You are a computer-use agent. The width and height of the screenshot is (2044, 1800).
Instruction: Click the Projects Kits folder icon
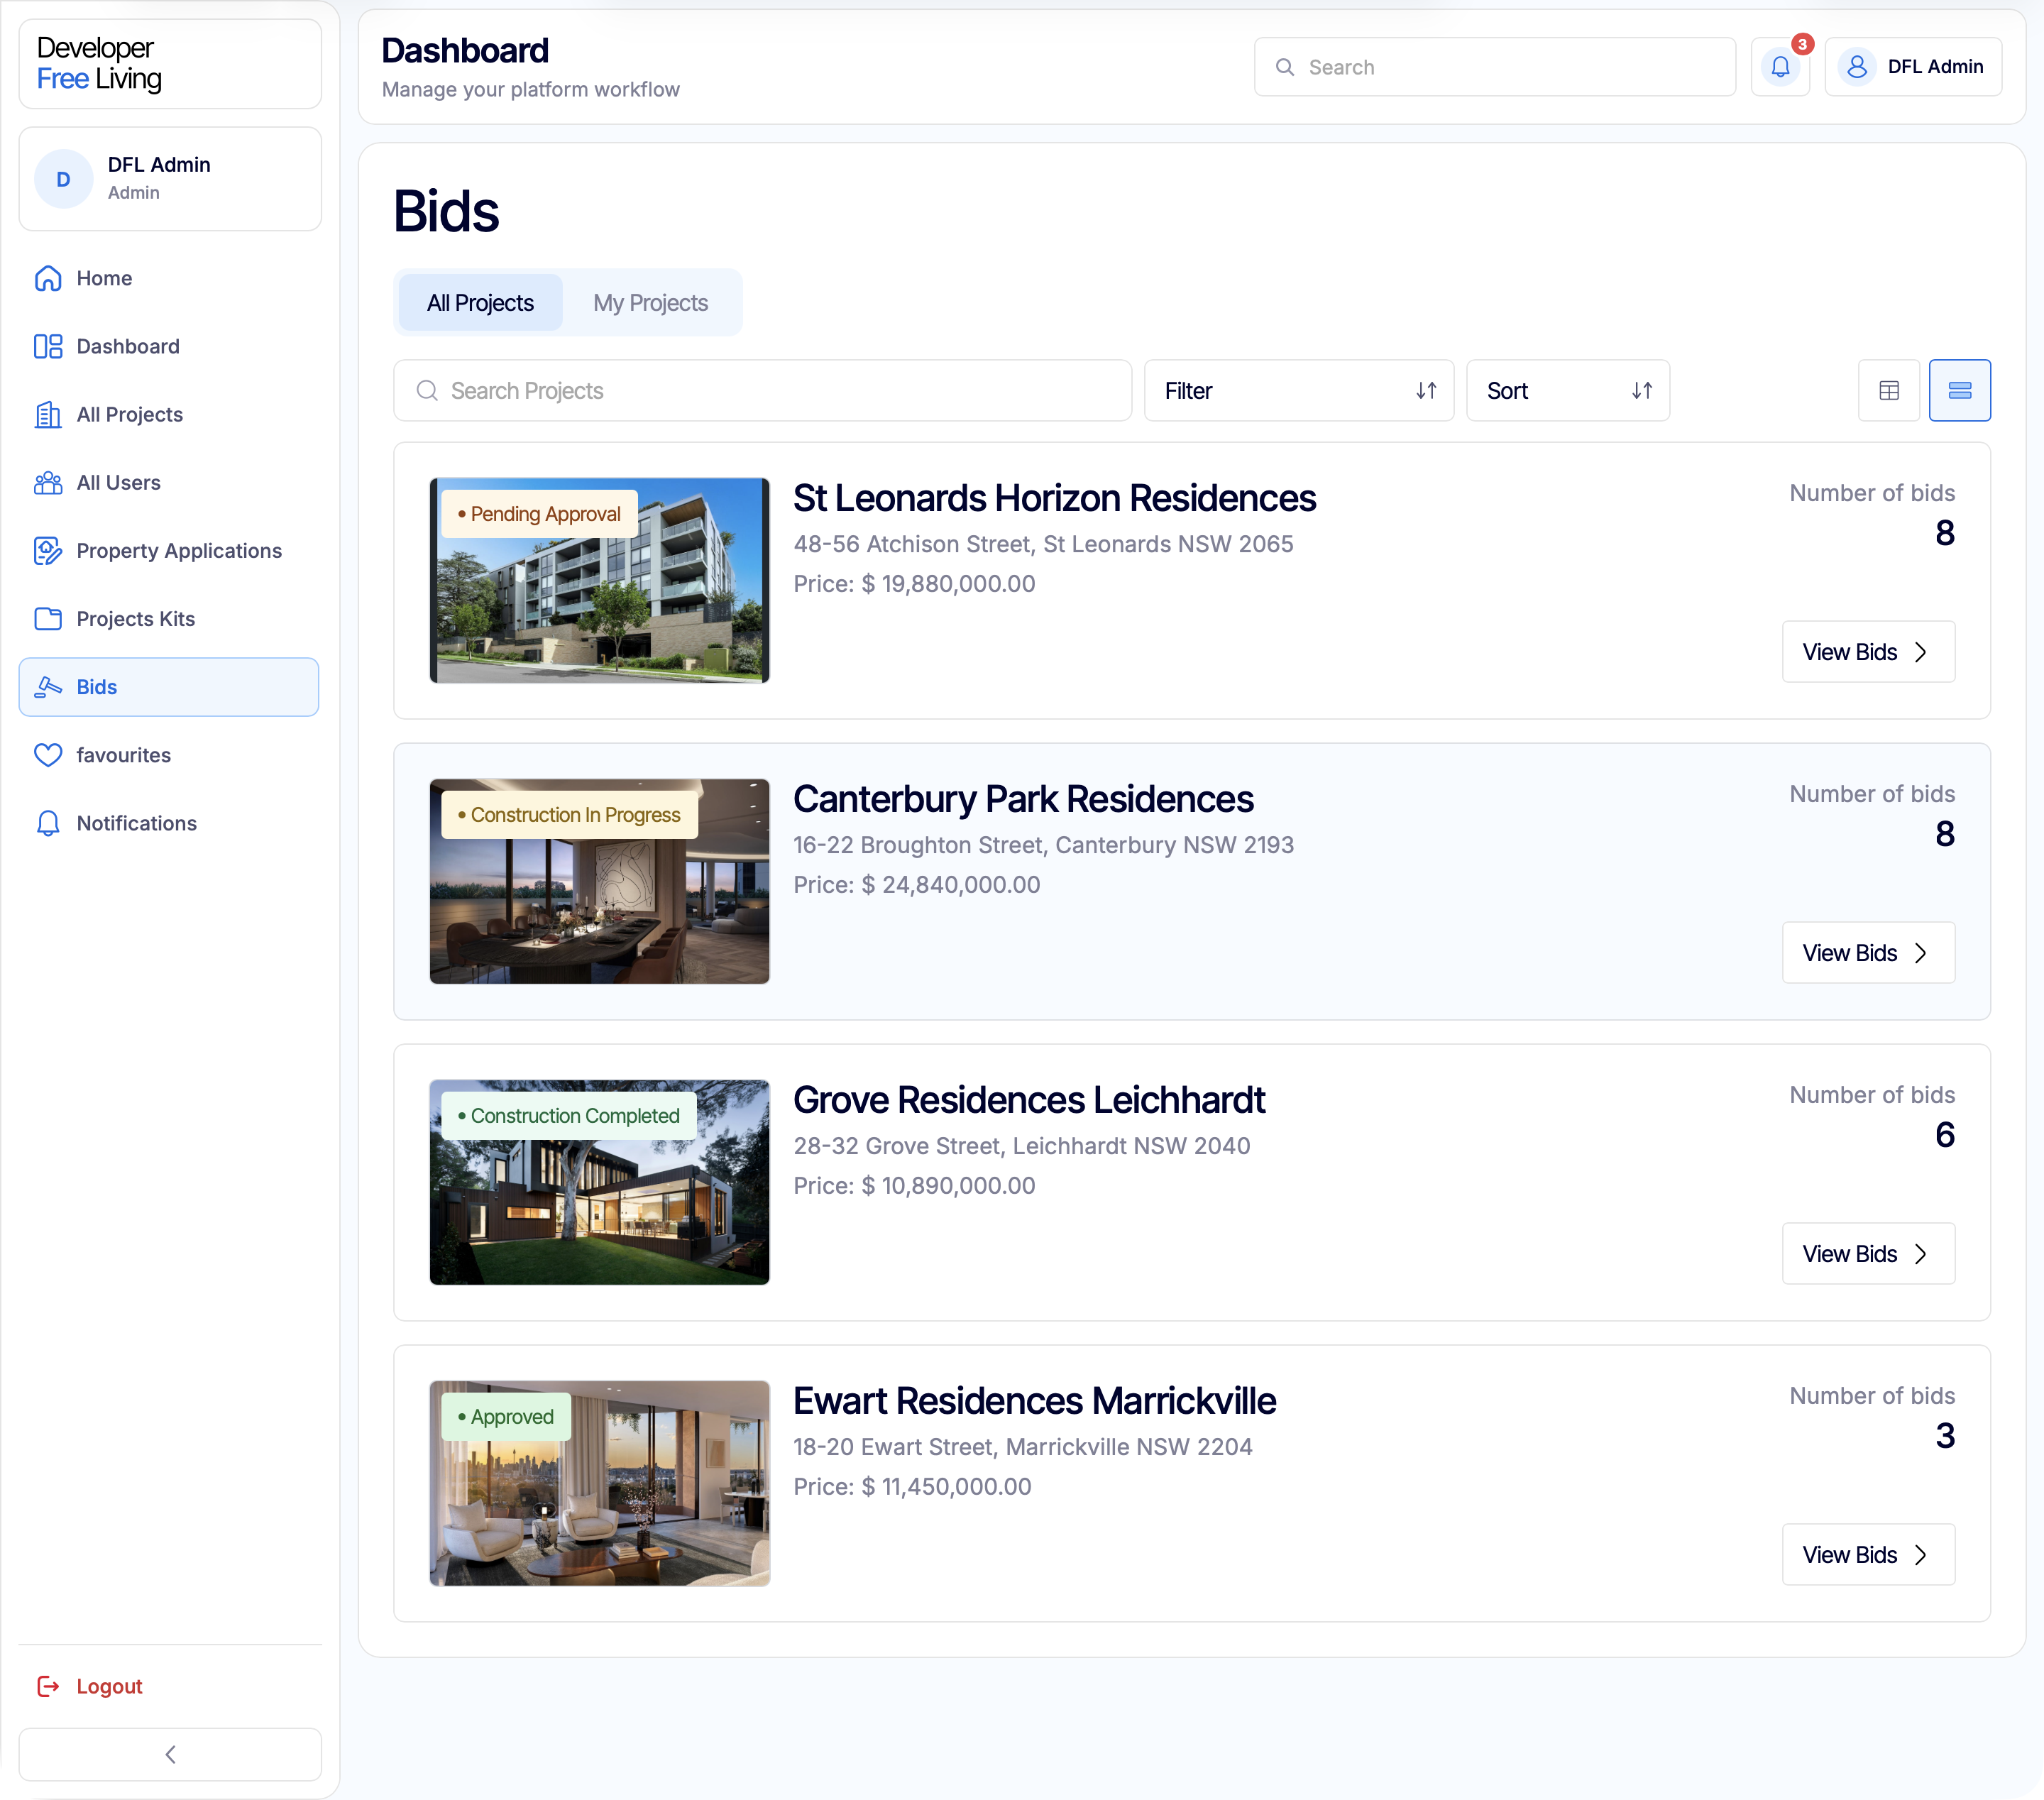(x=48, y=619)
